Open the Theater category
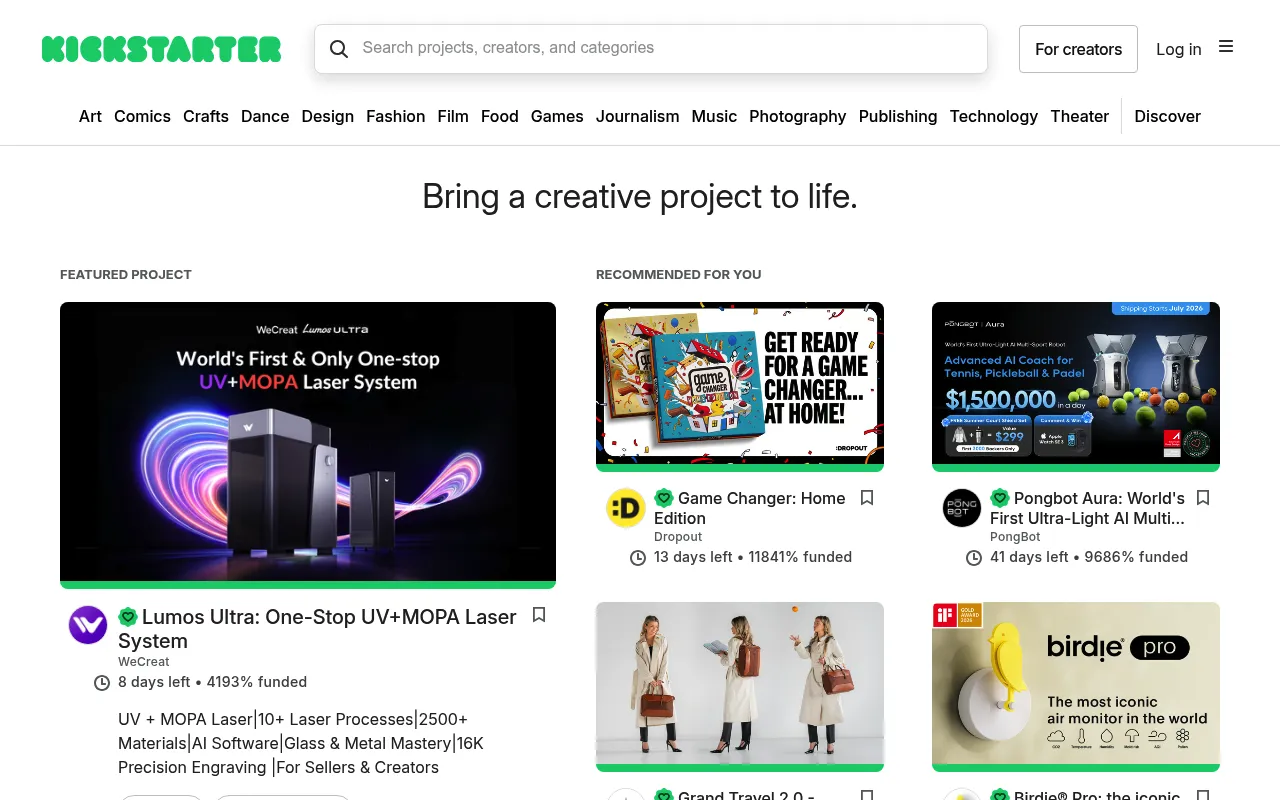 coord(1080,116)
